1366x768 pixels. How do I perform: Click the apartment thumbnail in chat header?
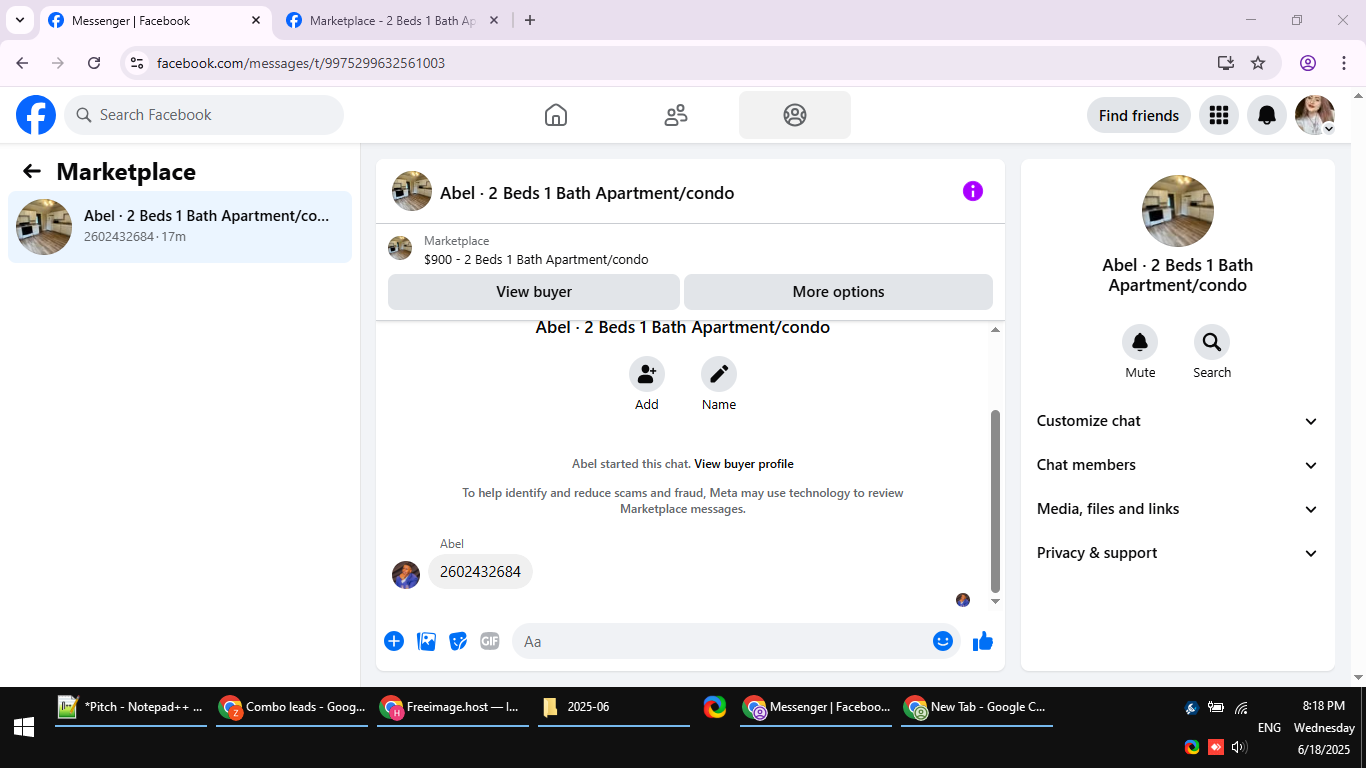(x=412, y=191)
